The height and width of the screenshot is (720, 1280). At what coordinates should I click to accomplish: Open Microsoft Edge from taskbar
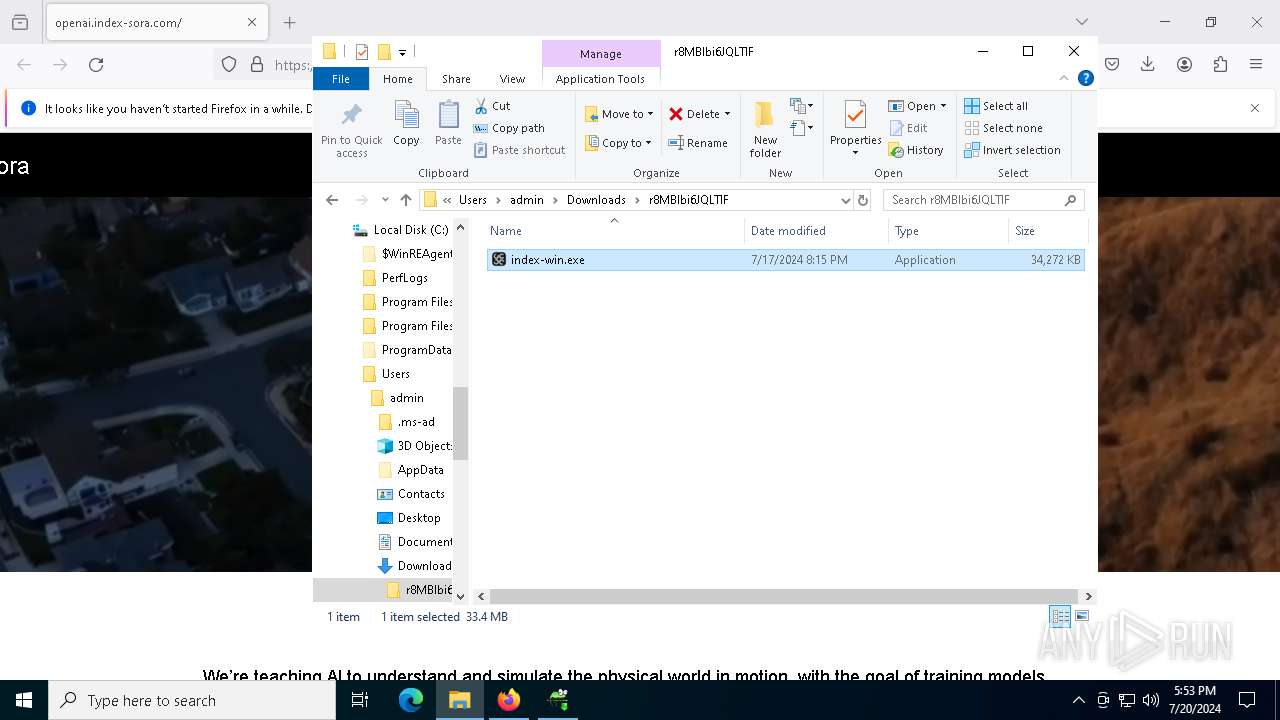tap(411, 700)
